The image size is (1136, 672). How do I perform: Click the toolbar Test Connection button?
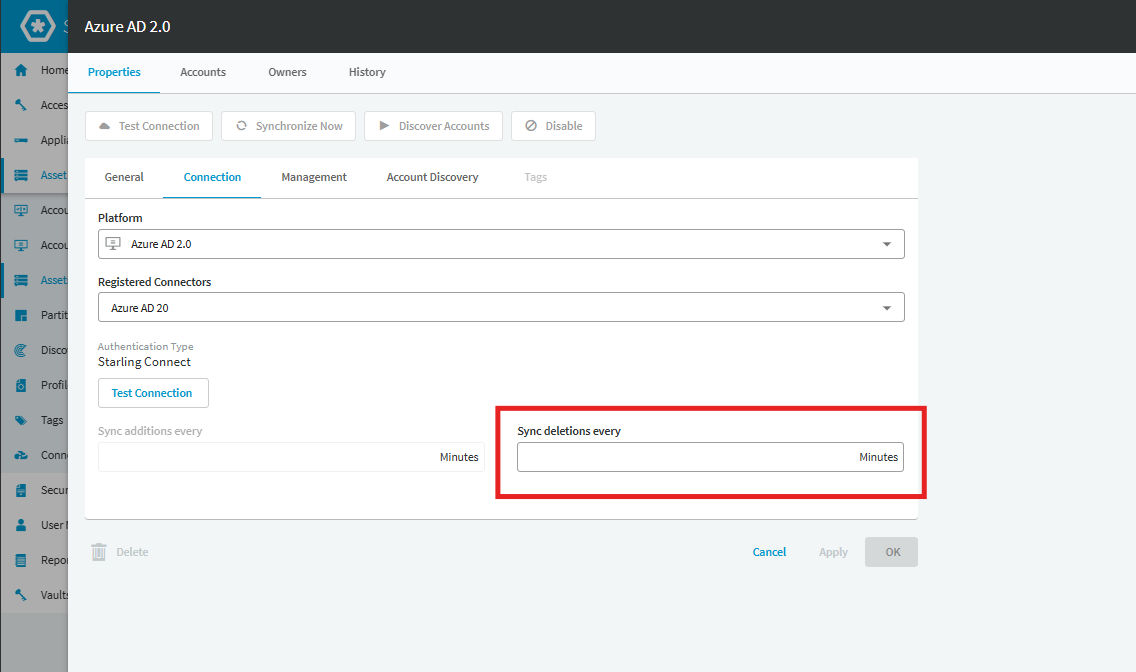pos(149,126)
